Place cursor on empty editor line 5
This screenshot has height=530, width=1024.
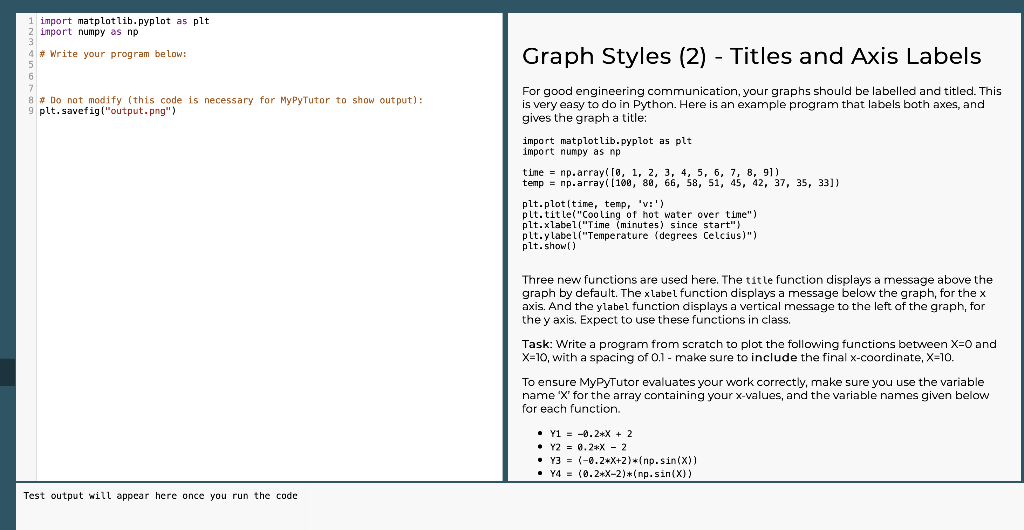pyautogui.click(x=269, y=65)
